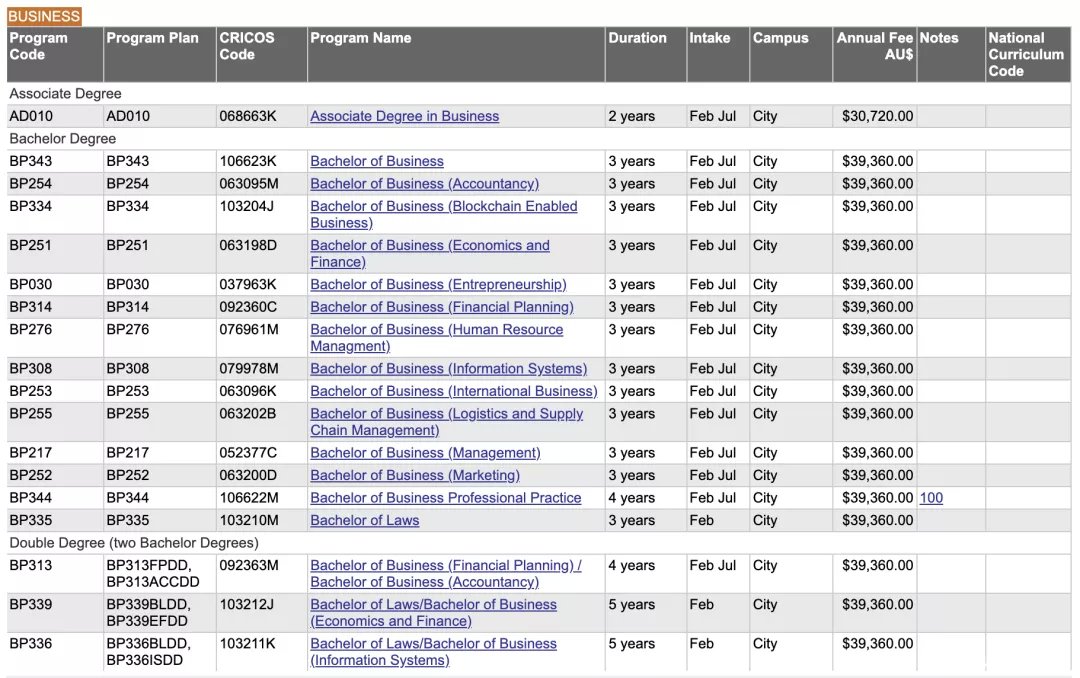Click the 2 years duration for AD010
This screenshot has height=678, width=1080.
(631, 116)
